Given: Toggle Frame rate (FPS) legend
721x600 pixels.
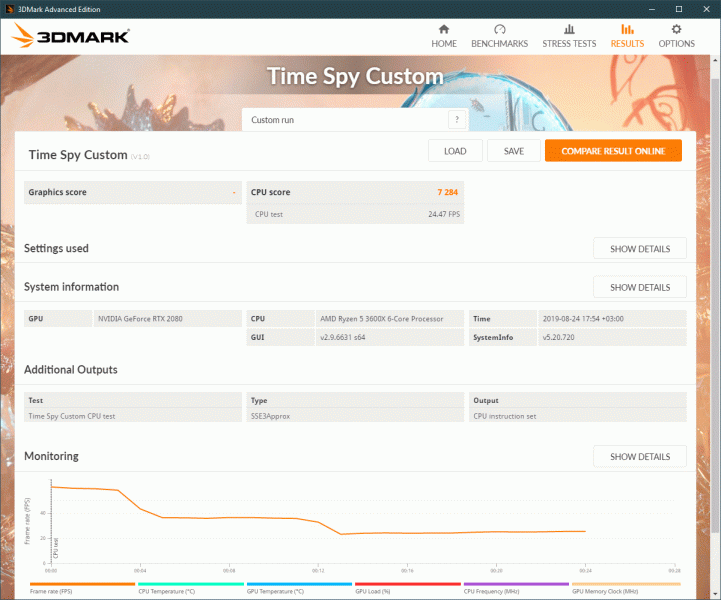Looking at the screenshot, I should (82, 588).
